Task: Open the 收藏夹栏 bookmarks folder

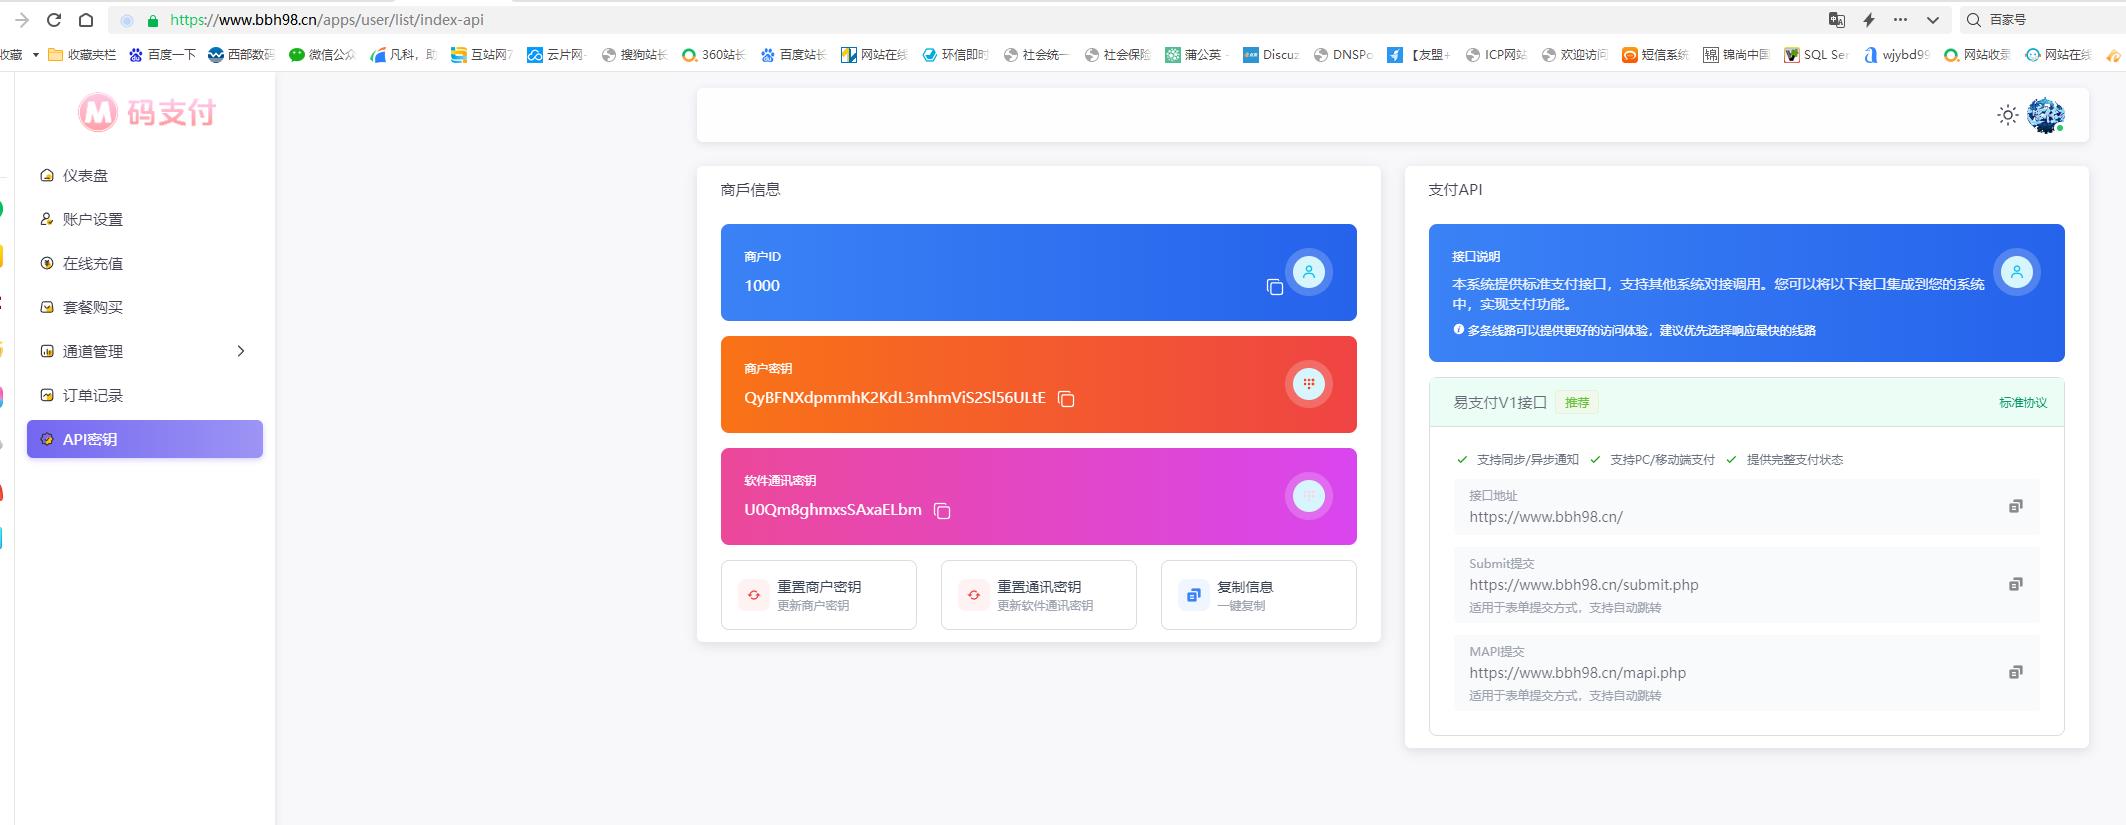Action: (82, 55)
